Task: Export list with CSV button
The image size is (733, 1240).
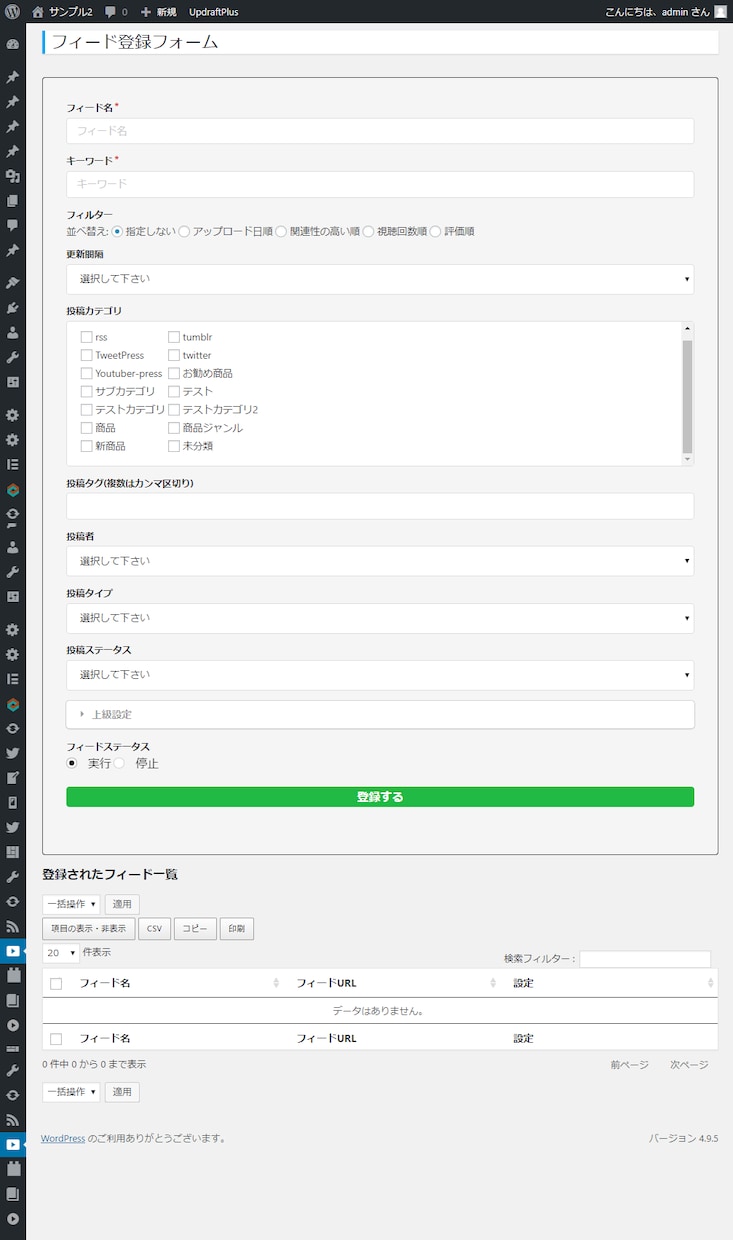Action: coord(154,929)
